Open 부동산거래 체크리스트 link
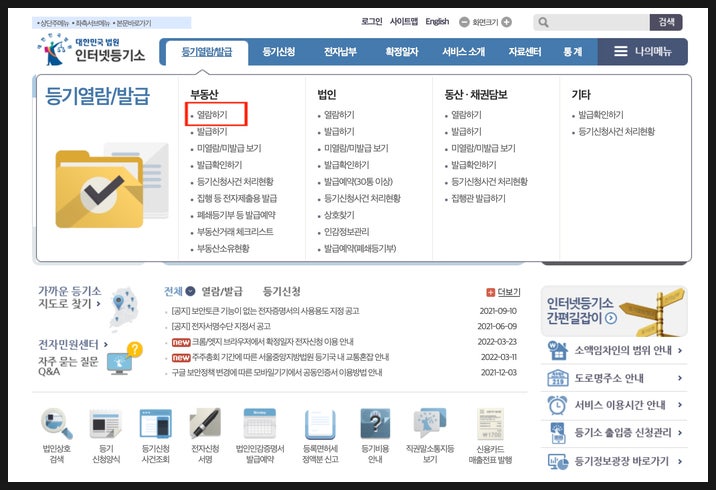716x490 pixels. click(x=235, y=232)
